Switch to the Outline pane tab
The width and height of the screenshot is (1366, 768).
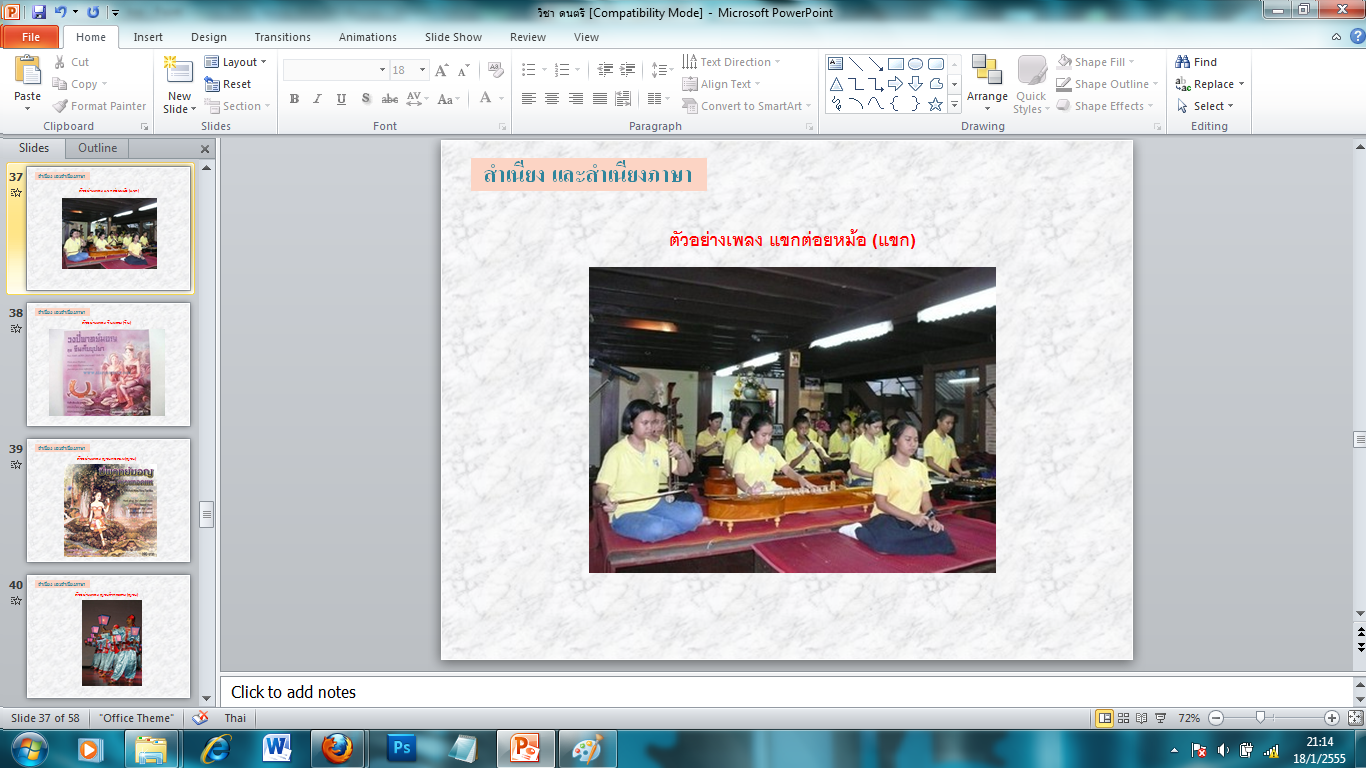coord(98,148)
